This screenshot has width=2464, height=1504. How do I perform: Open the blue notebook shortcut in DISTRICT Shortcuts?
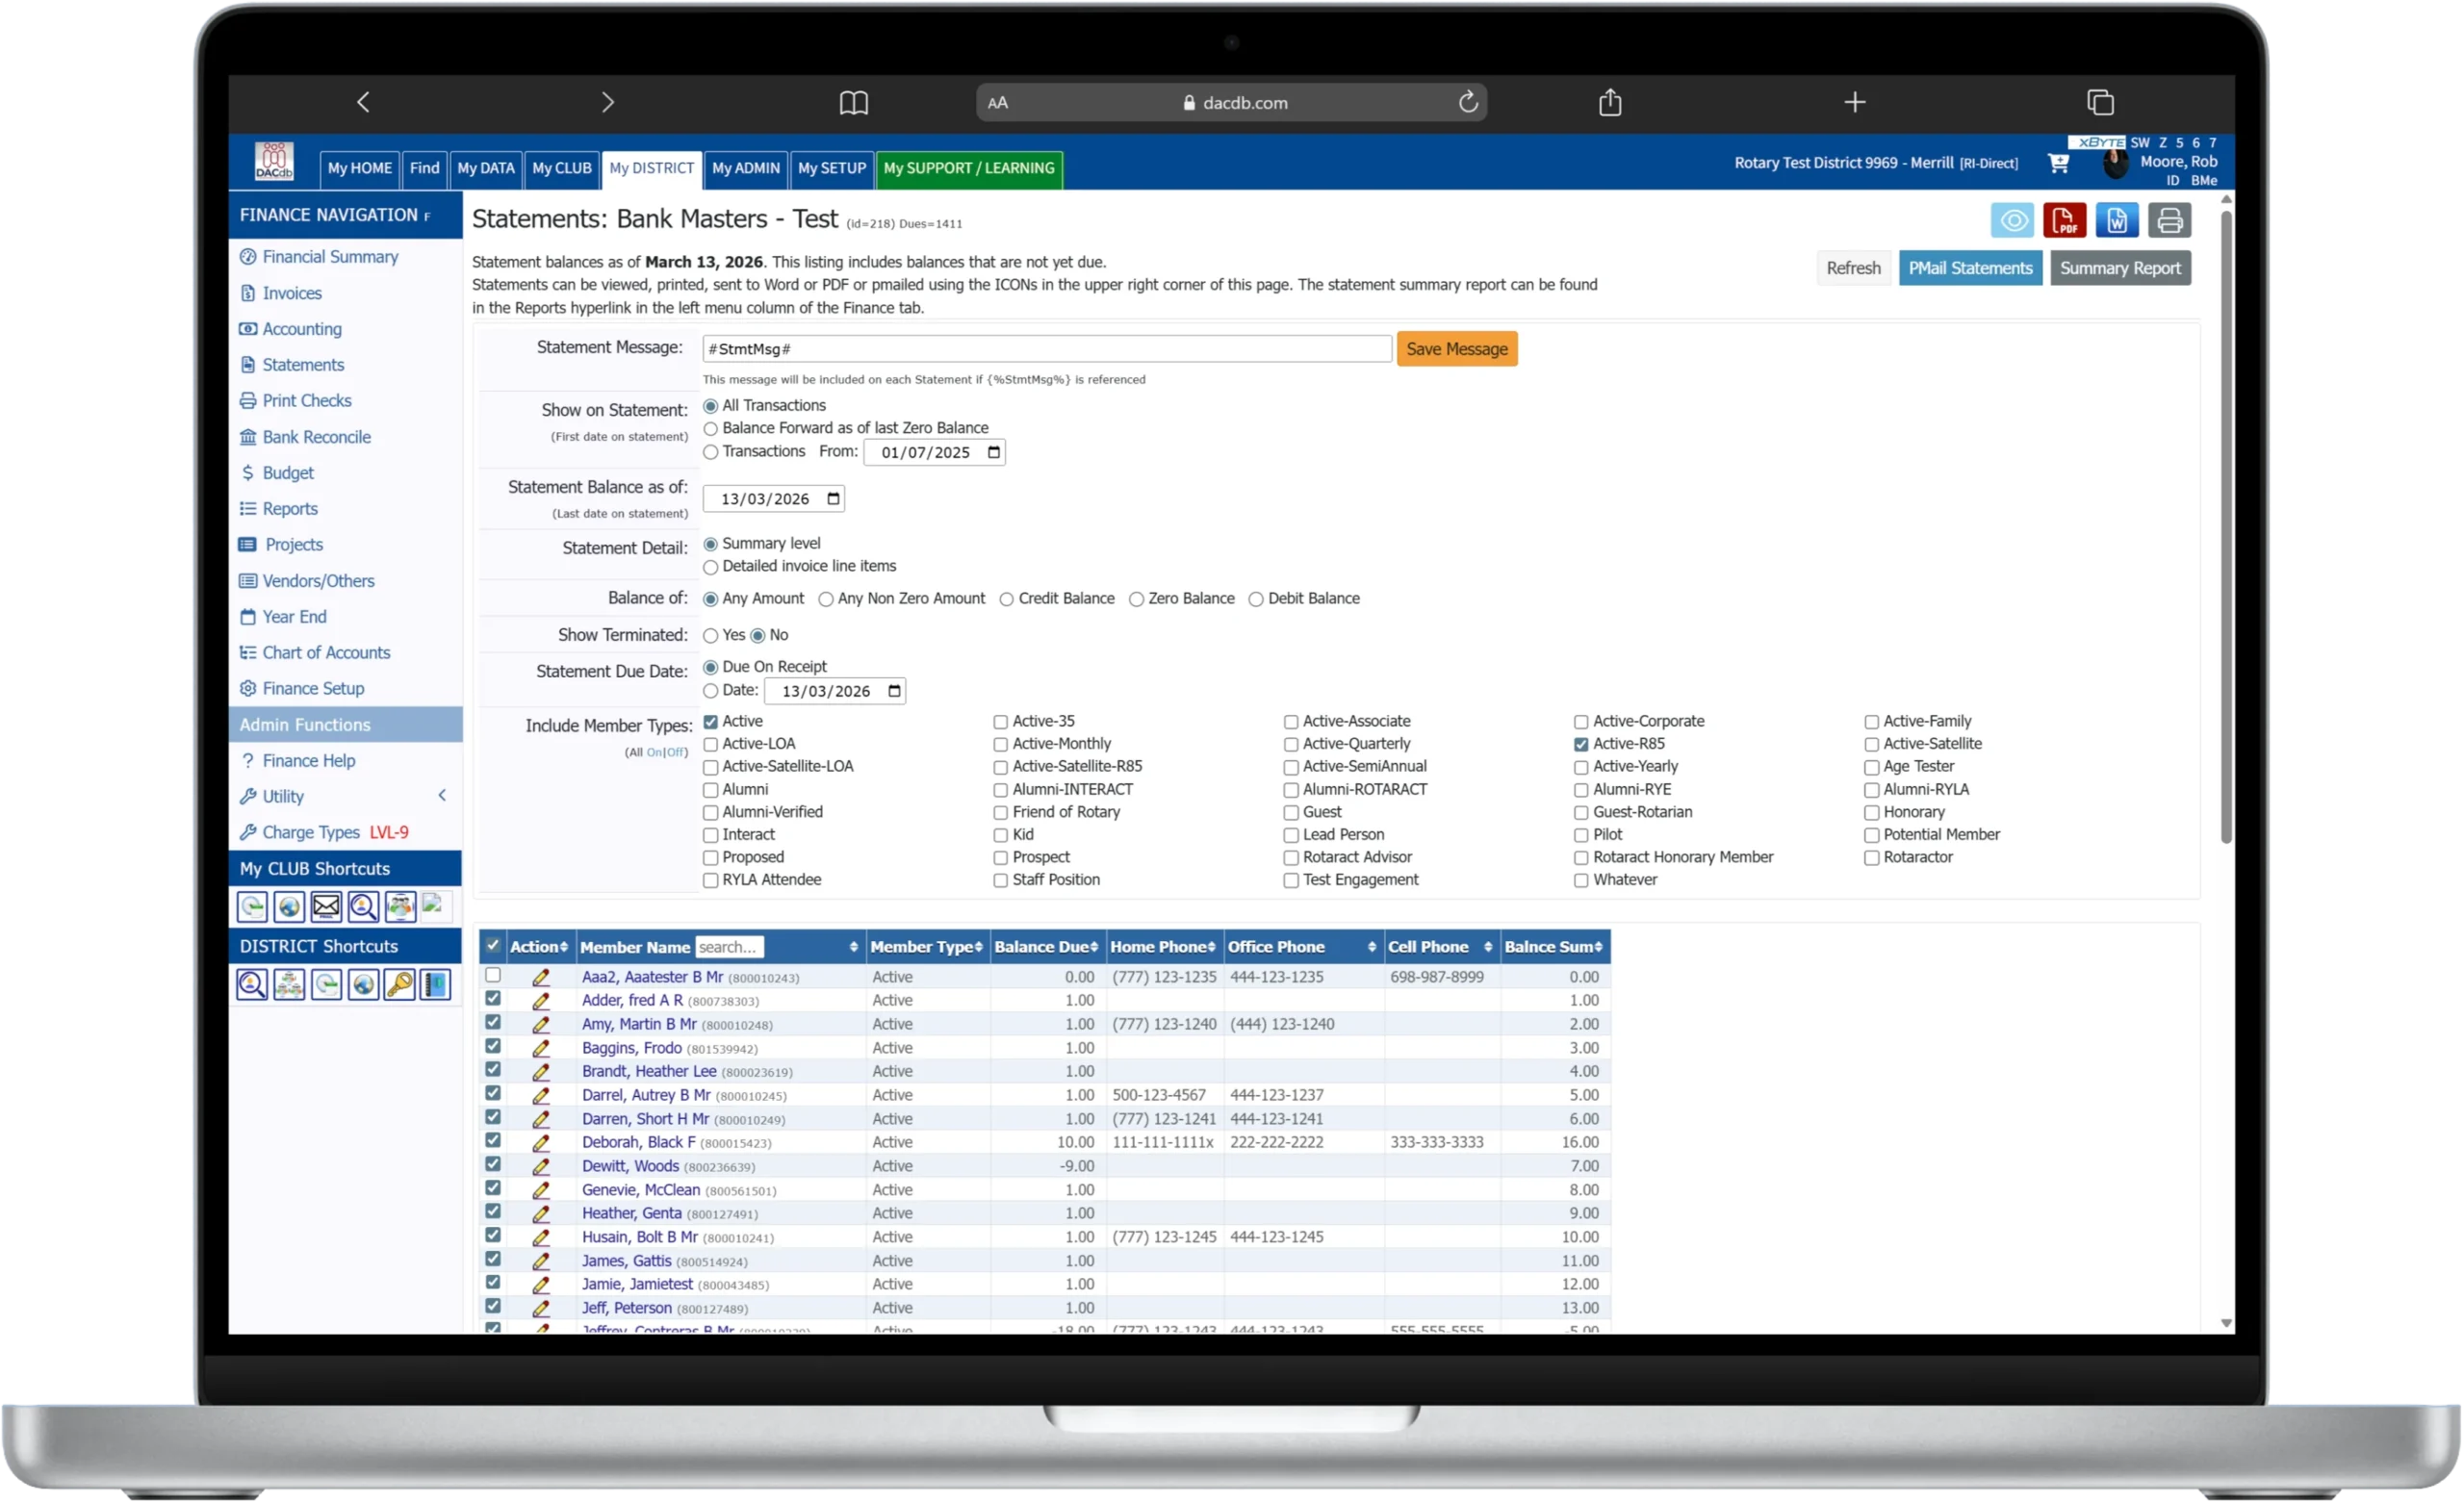click(436, 985)
